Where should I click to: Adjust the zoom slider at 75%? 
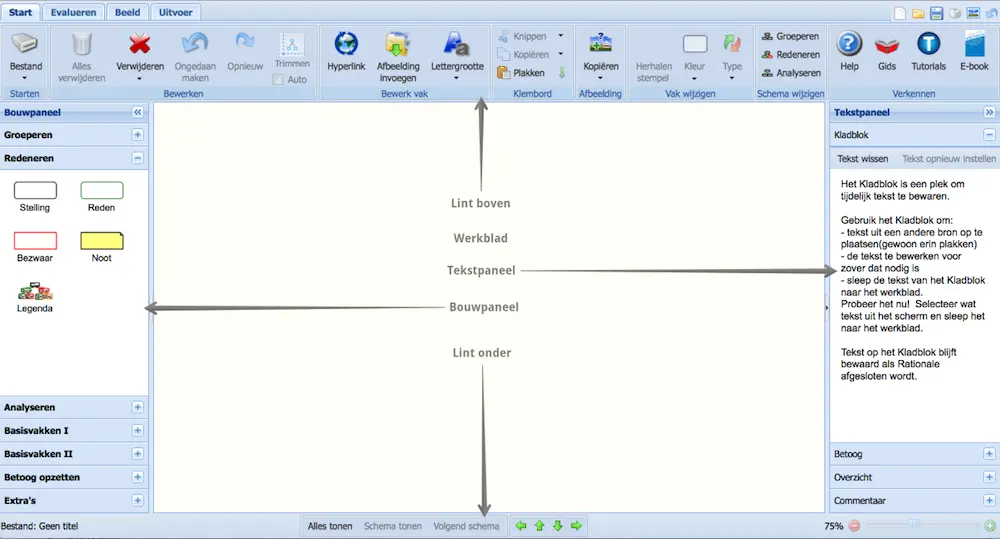tap(914, 525)
